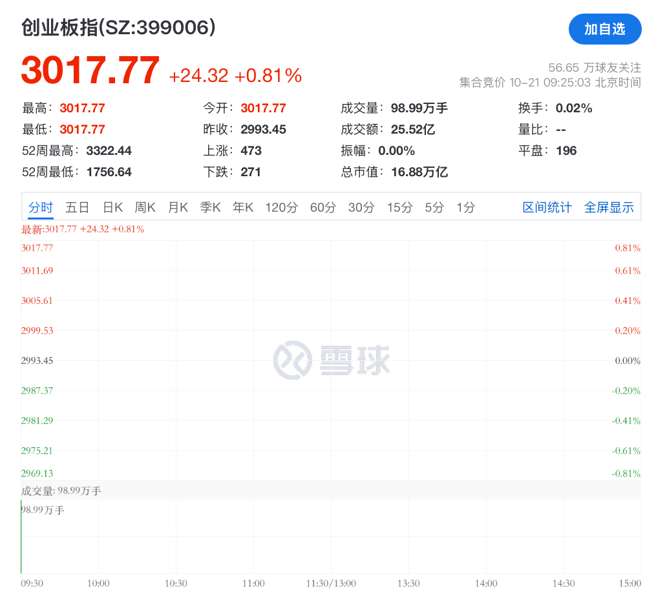The height and width of the screenshot is (608, 667).
Task: Select the 60分 interval tab
Action: click(323, 207)
